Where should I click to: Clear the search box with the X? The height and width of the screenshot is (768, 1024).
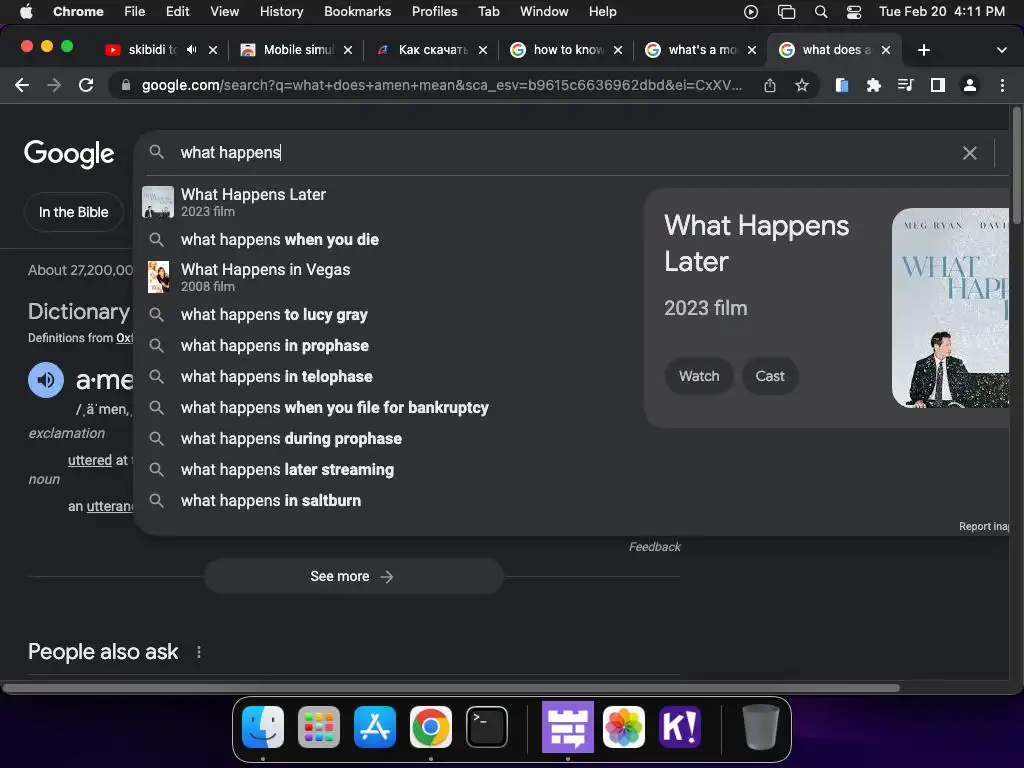(x=970, y=153)
